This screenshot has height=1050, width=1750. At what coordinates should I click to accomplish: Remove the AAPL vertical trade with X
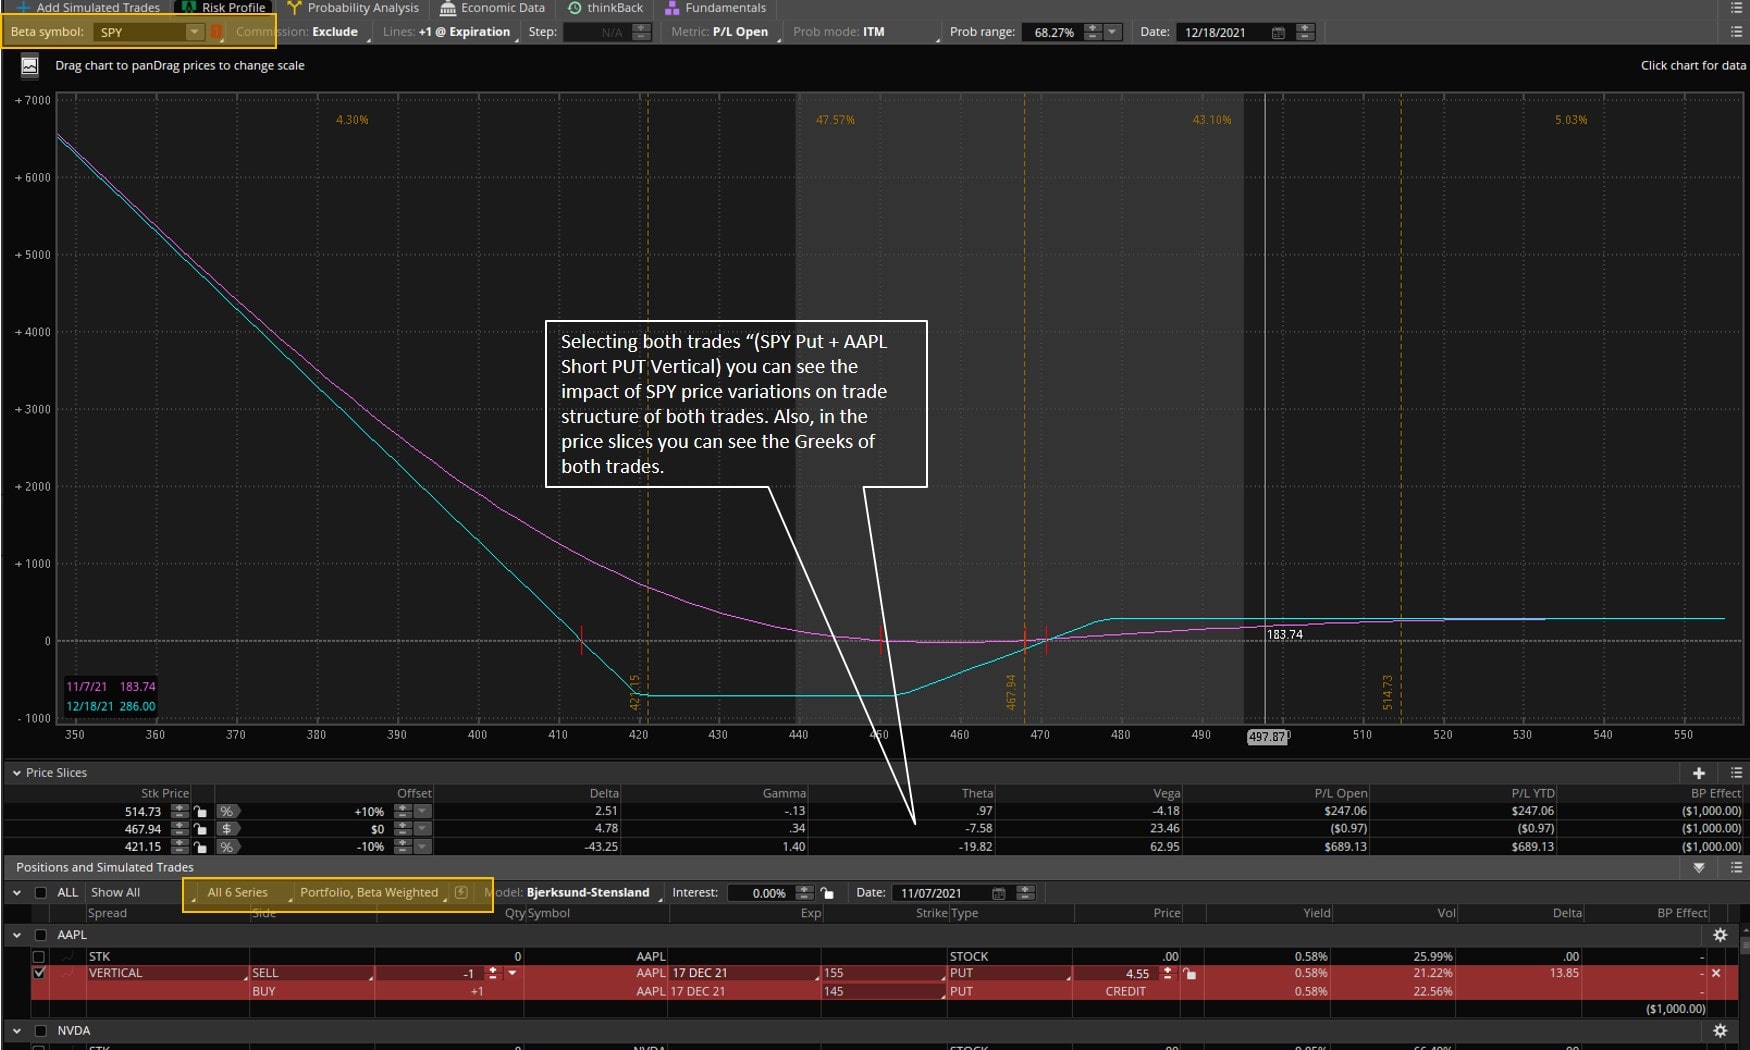pos(1716,973)
